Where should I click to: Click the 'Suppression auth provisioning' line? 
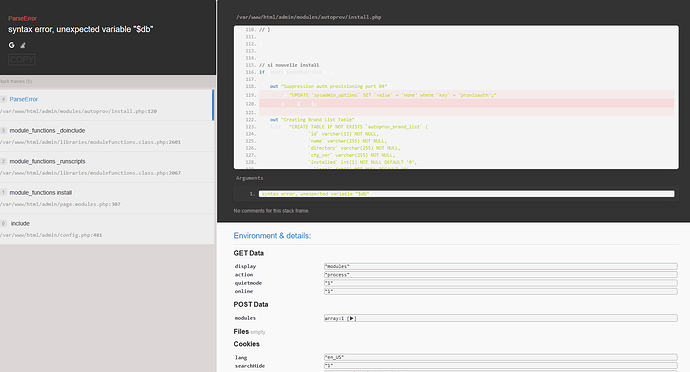click(x=329, y=86)
